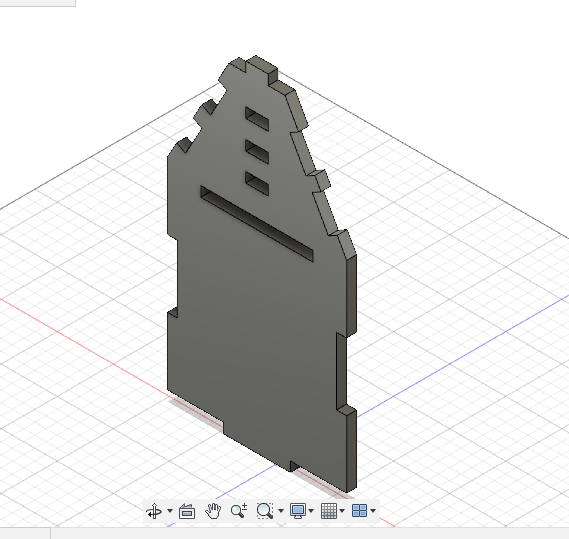The width and height of the screenshot is (569, 539).
Task: Select the Orbit tool in navigation bar
Action: click(154, 511)
